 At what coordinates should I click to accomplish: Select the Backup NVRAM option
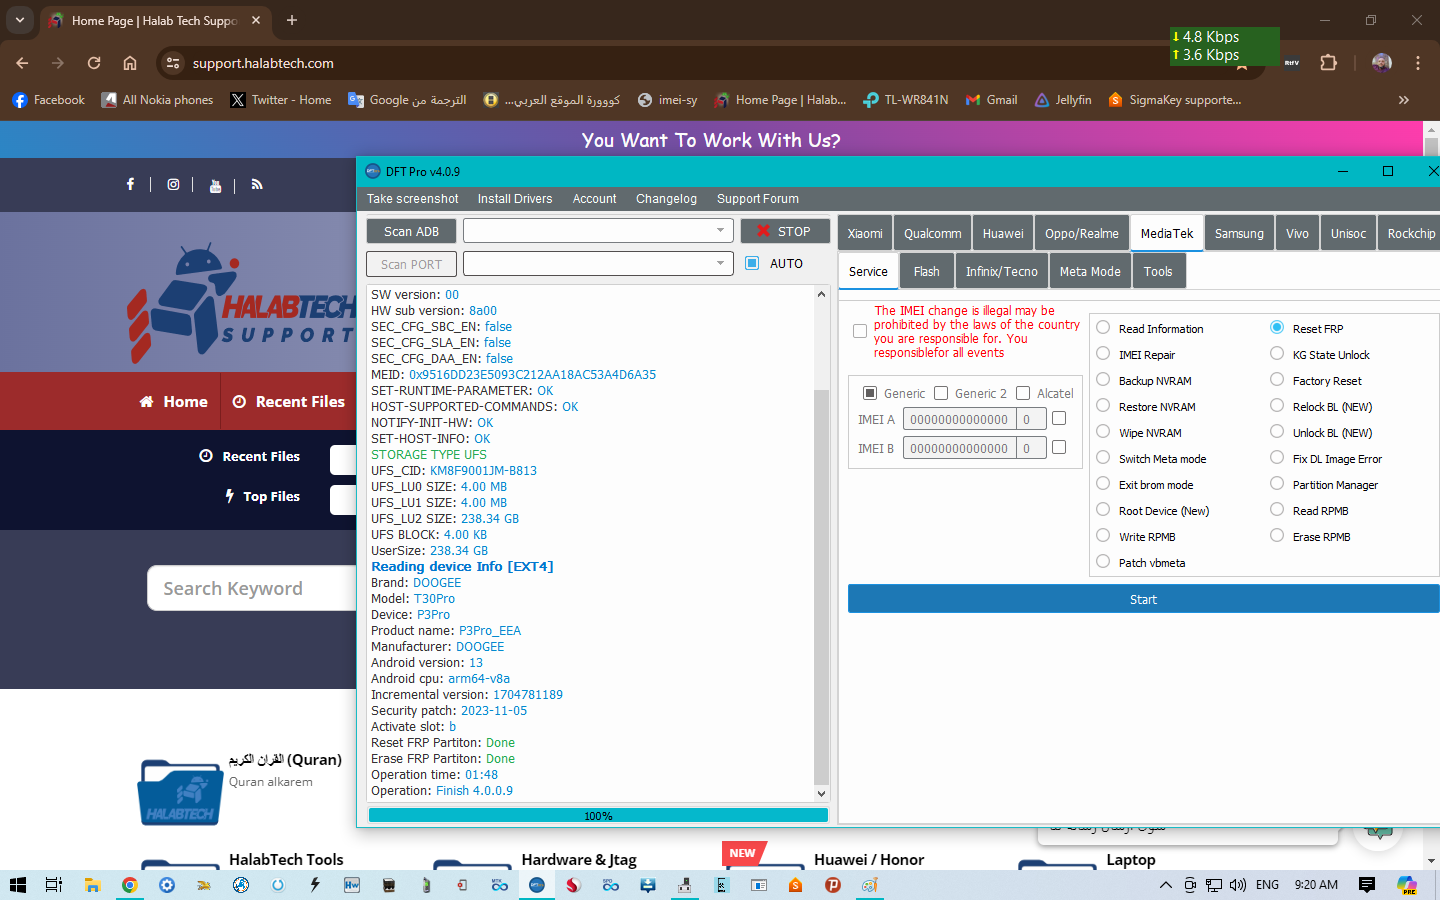(1103, 380)
